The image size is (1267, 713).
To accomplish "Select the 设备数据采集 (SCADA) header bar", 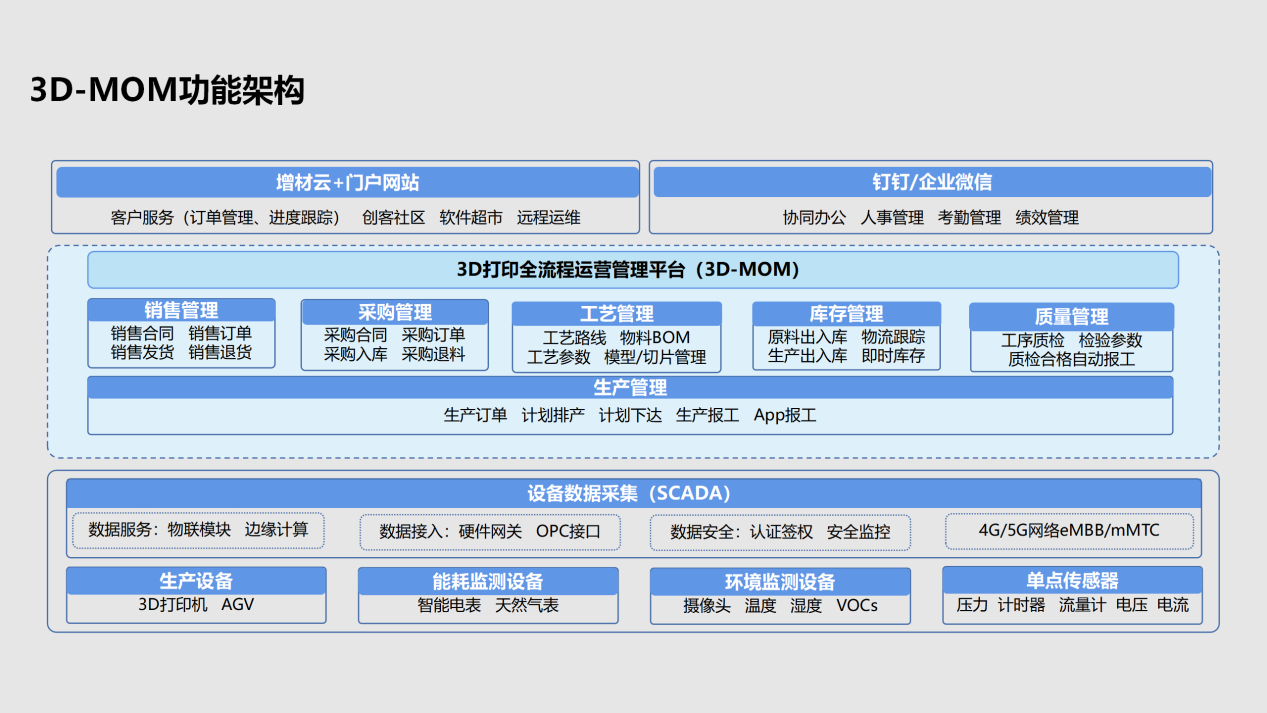I will click(633, 493).
